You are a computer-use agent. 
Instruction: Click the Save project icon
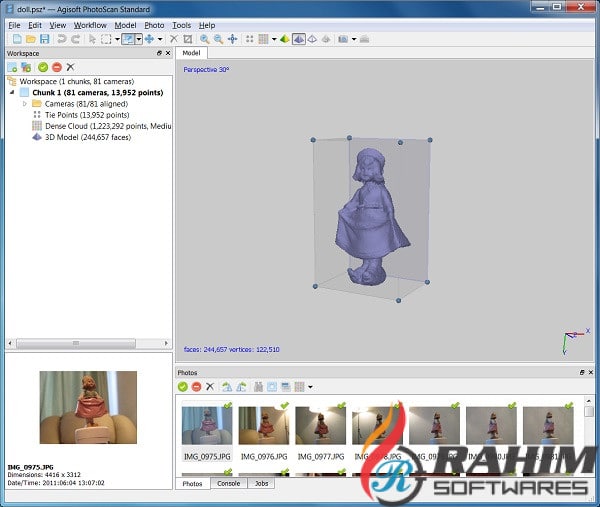[45, 39]
